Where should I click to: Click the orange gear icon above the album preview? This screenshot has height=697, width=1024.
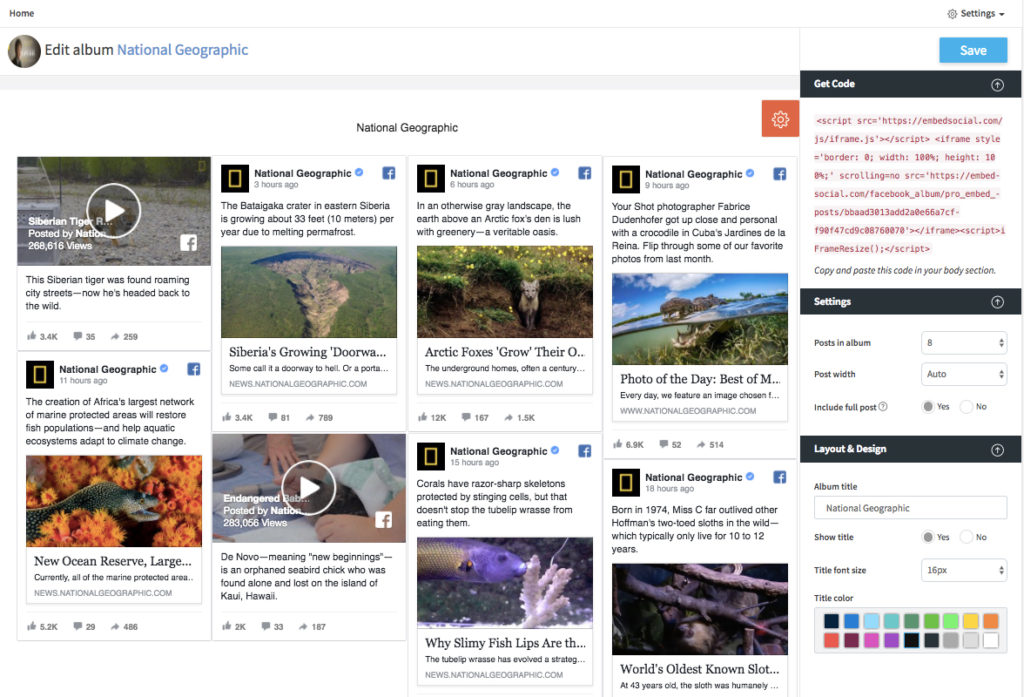coord(780,118)
